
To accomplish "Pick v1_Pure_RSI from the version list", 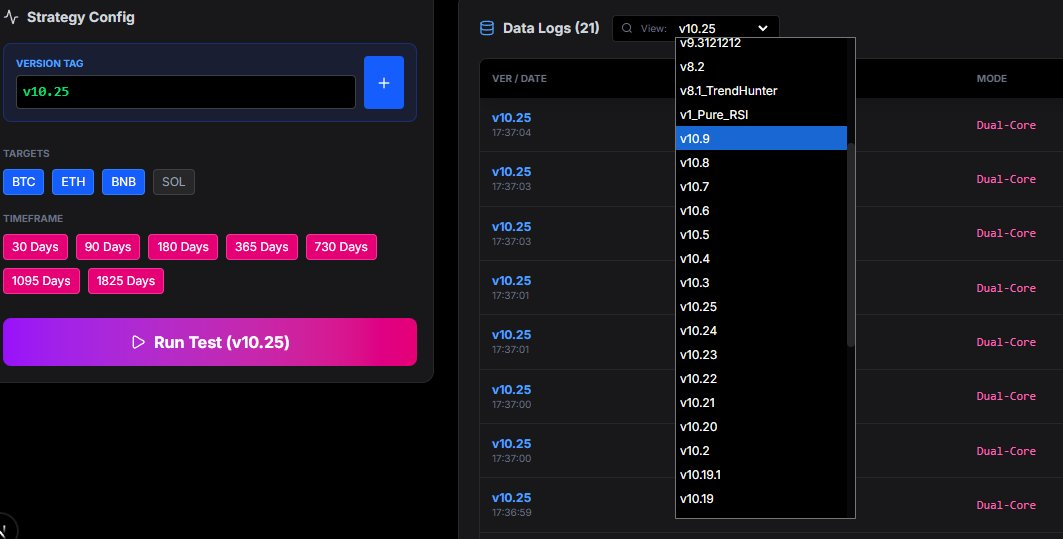I will coord(714,115).
